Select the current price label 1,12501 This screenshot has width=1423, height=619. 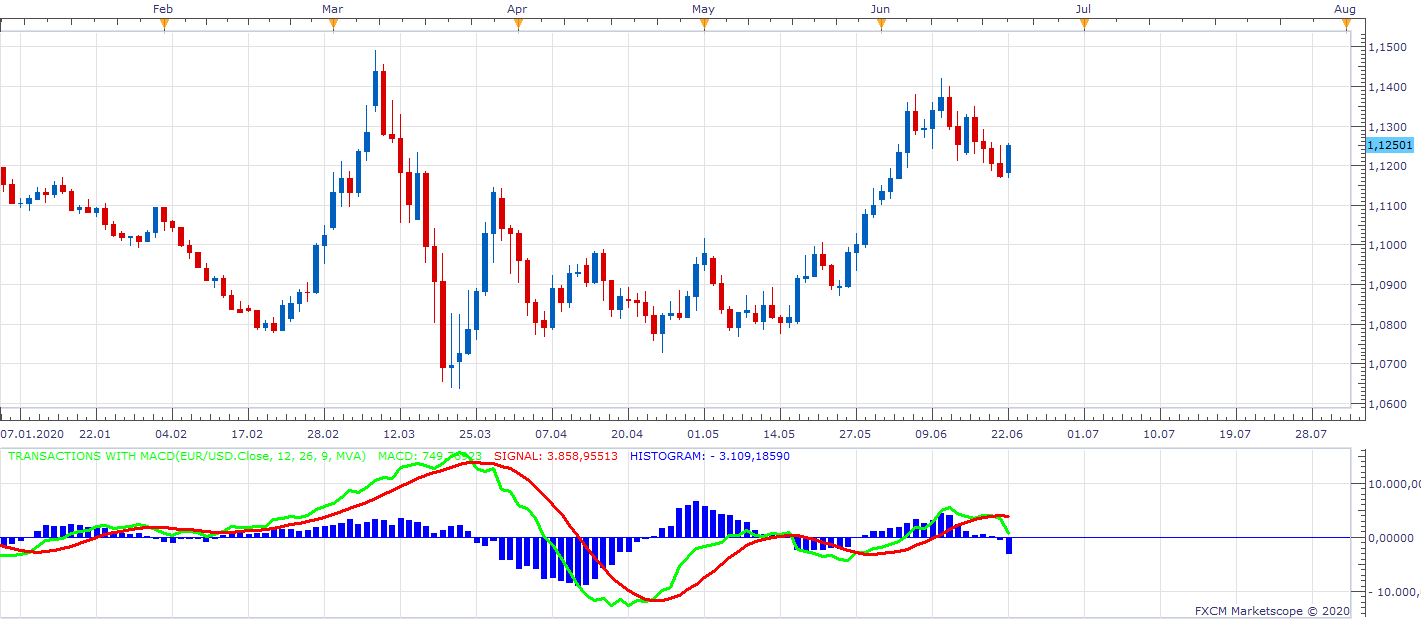(1389, 145)
